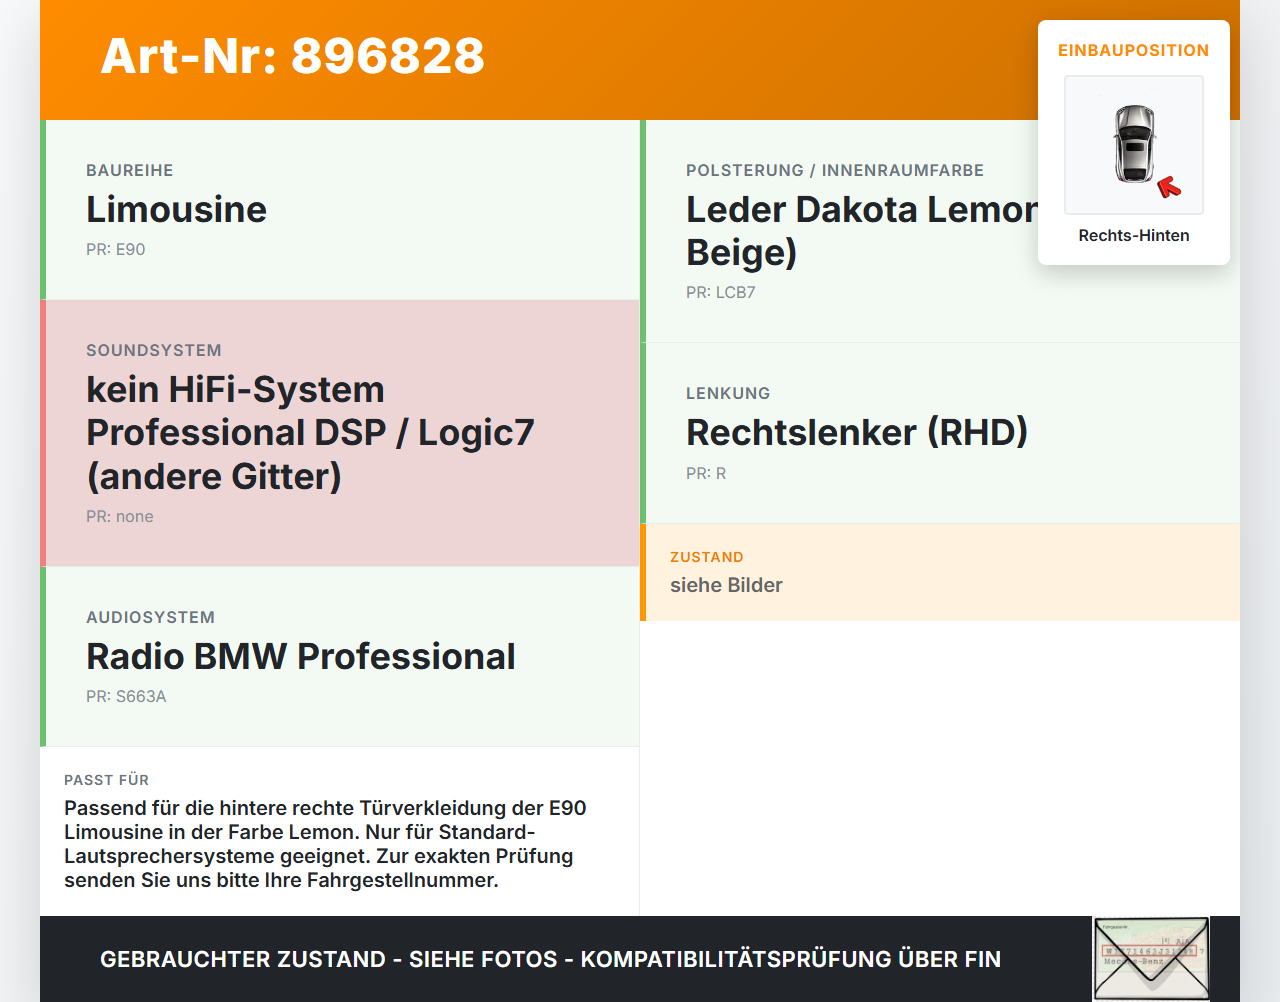Click the PR: S663A code
Viewport: 1280px width, 1002px height.
[x=126, y=696]
